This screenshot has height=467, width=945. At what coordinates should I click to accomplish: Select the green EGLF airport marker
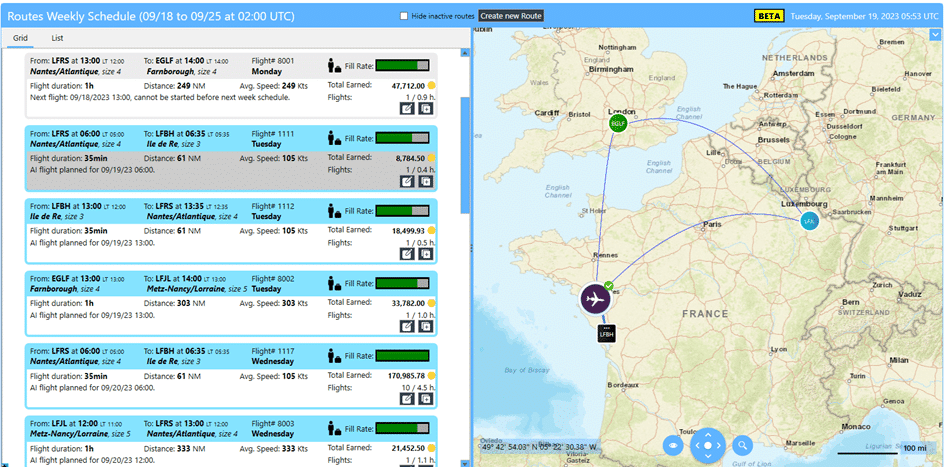pos(620,123)
